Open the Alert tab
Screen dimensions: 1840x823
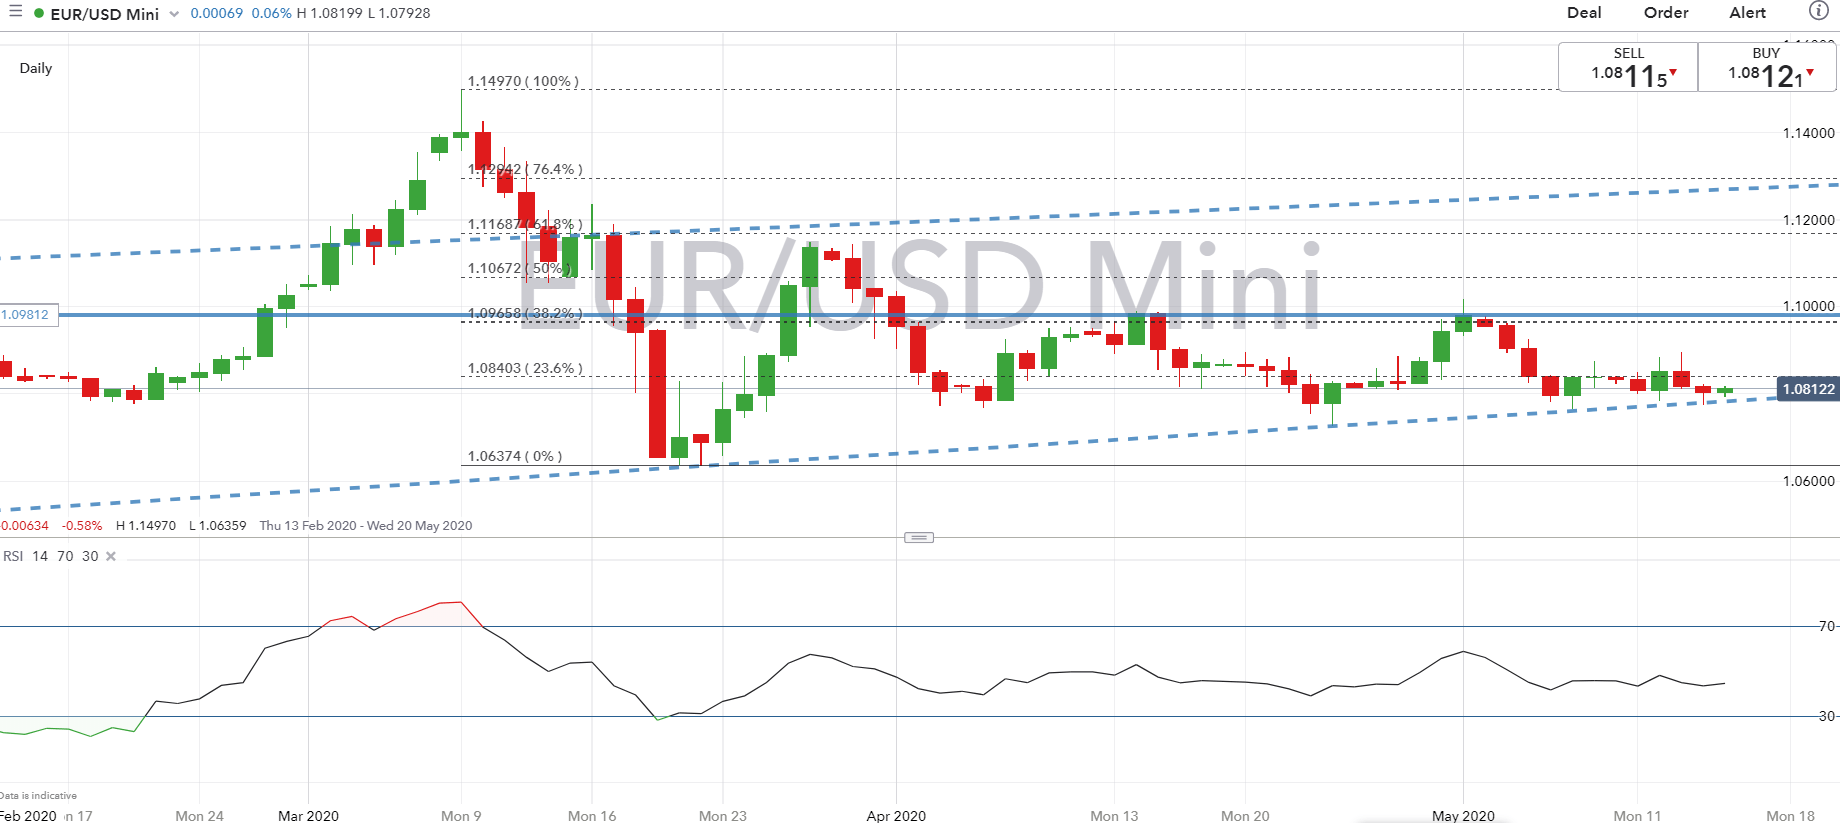point(1747,13)
